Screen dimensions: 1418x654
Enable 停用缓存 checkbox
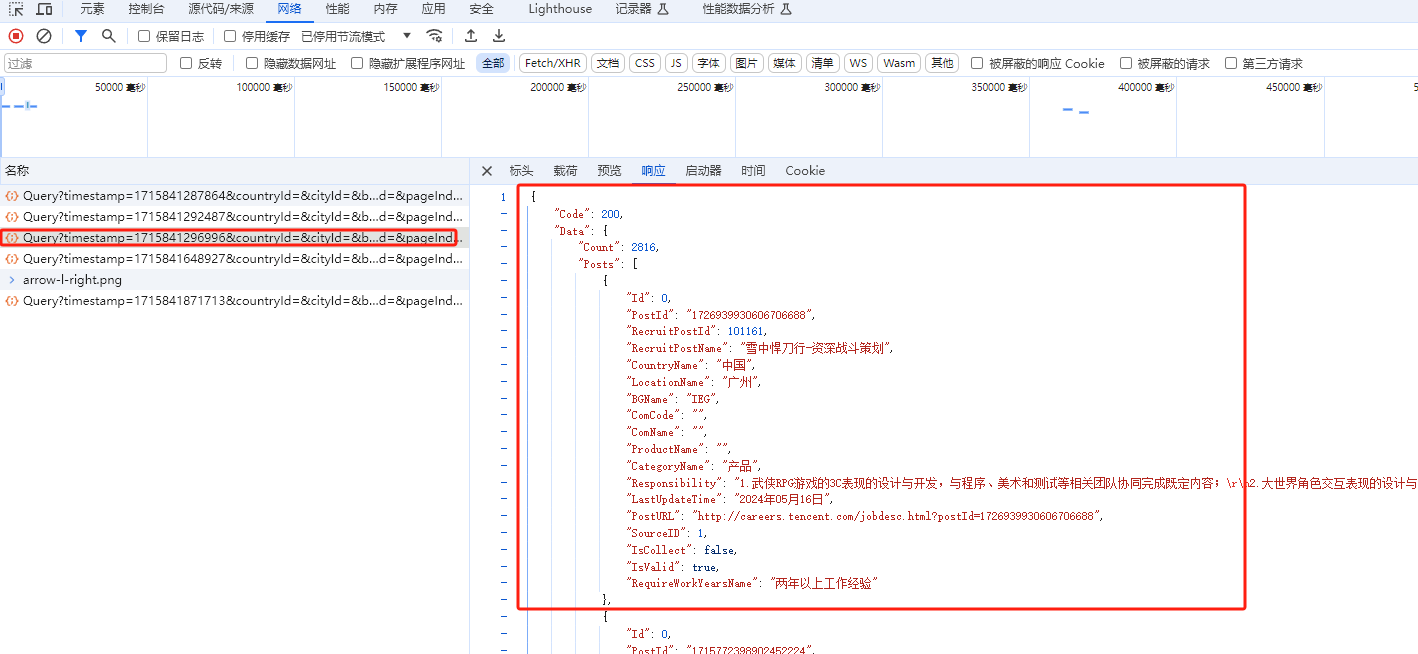(230, 36)
